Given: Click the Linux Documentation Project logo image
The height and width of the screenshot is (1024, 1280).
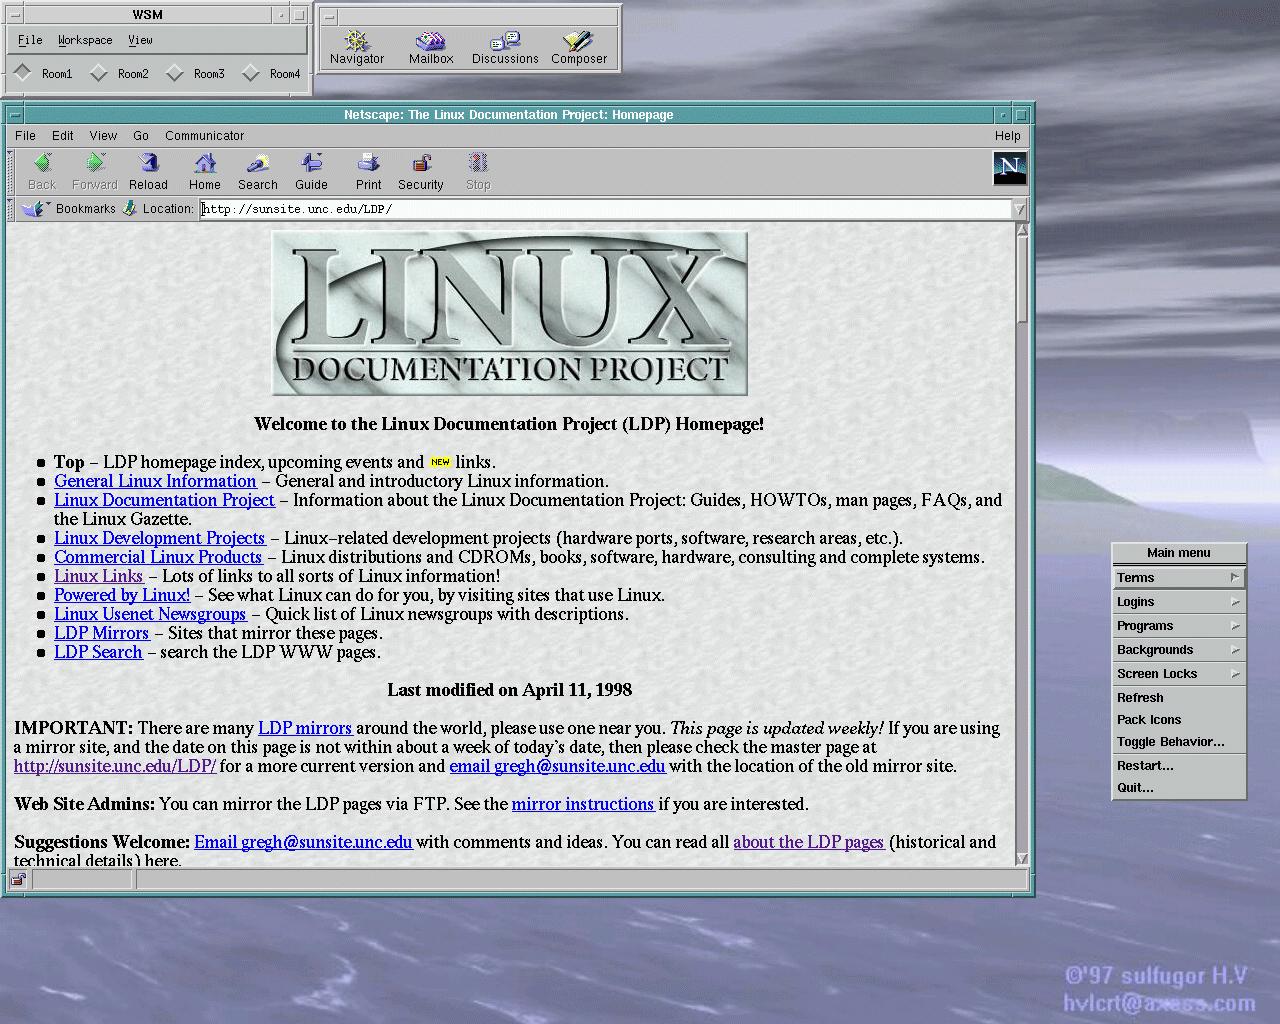Looking at the screenshot, I should coord(510,314).
